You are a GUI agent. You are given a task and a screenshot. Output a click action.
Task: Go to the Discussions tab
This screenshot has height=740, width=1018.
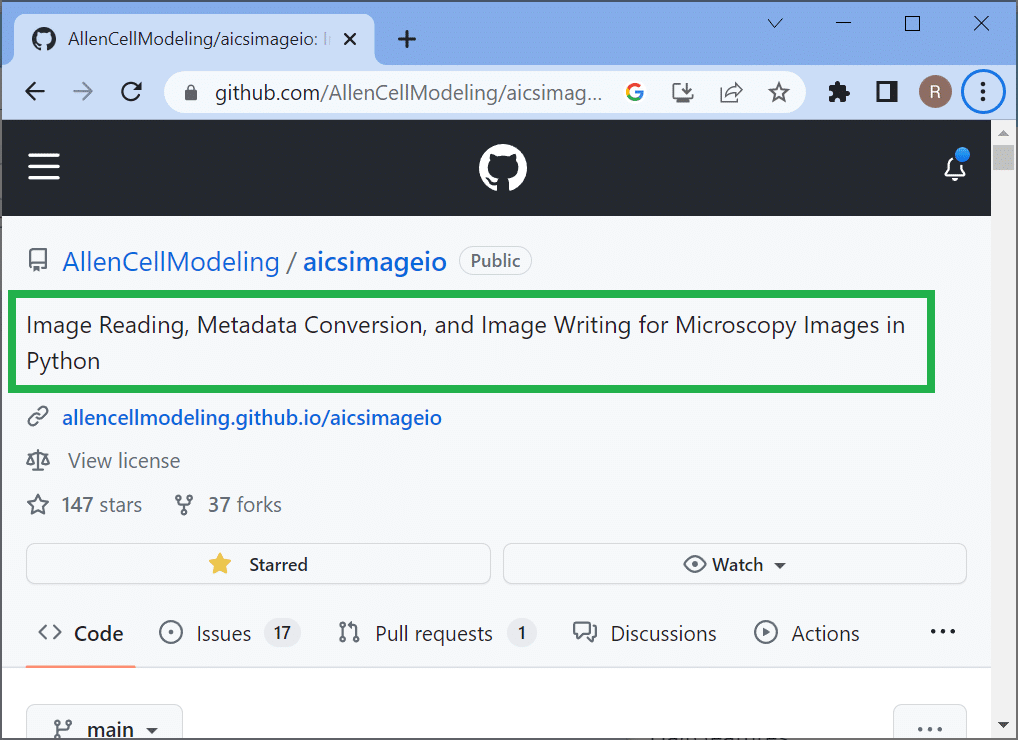pyautogui.click(x=645, y=633)
